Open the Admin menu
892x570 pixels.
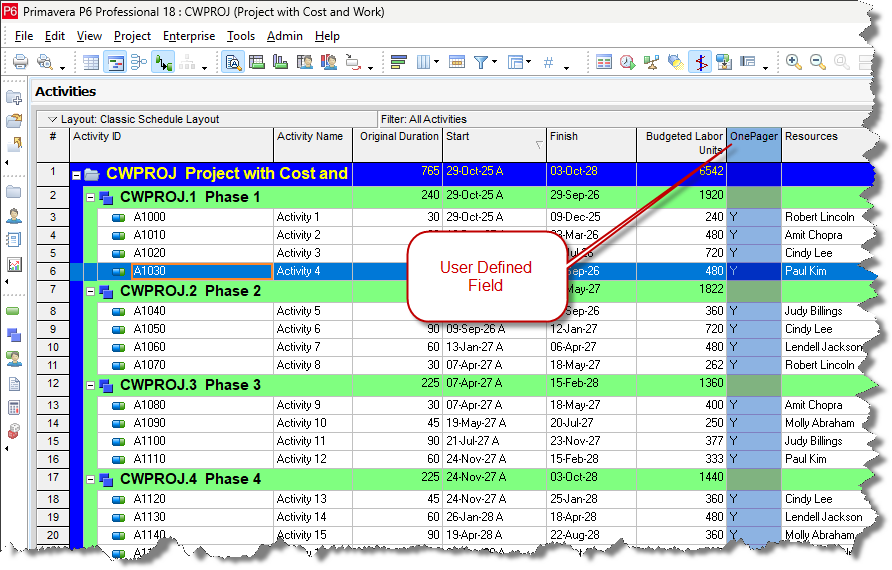(x=284, y=36)
